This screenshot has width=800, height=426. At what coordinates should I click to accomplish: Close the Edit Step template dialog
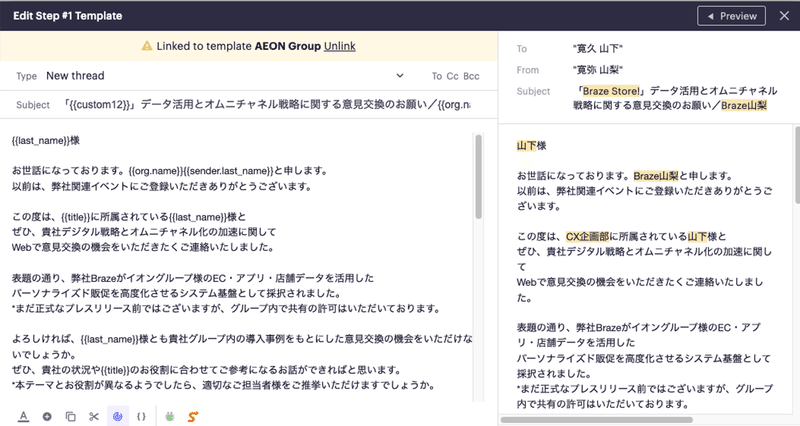click(784, 16)
